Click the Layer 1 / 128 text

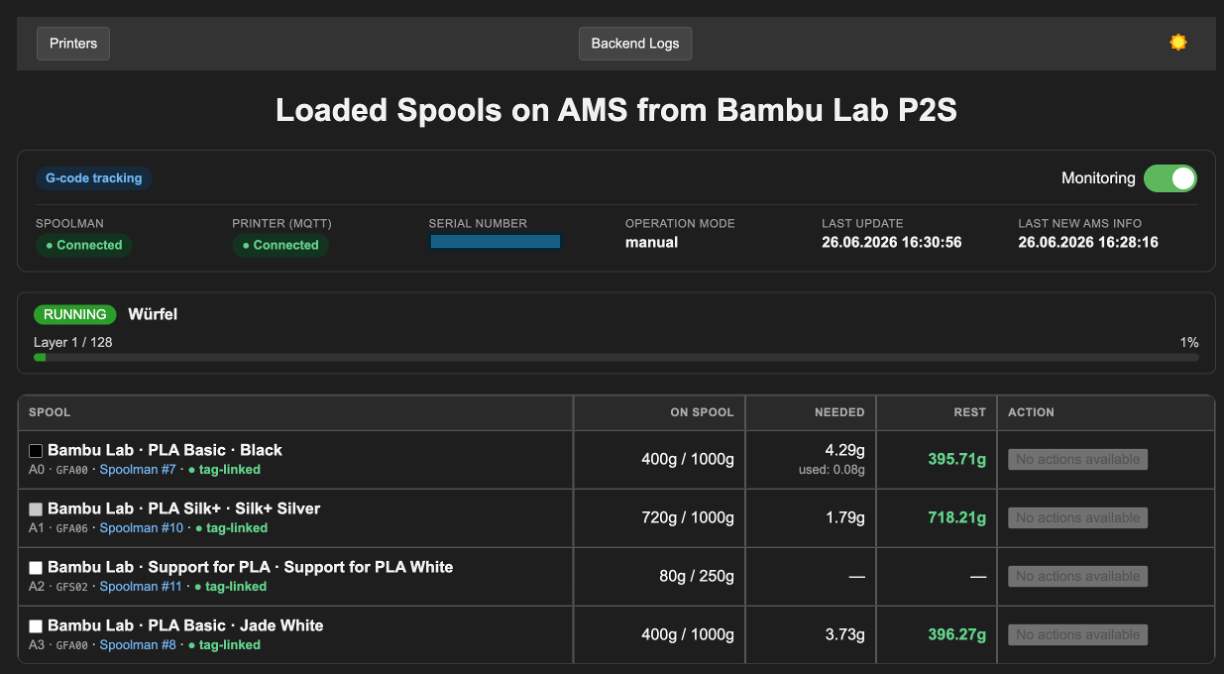click(x=73, y=342)
